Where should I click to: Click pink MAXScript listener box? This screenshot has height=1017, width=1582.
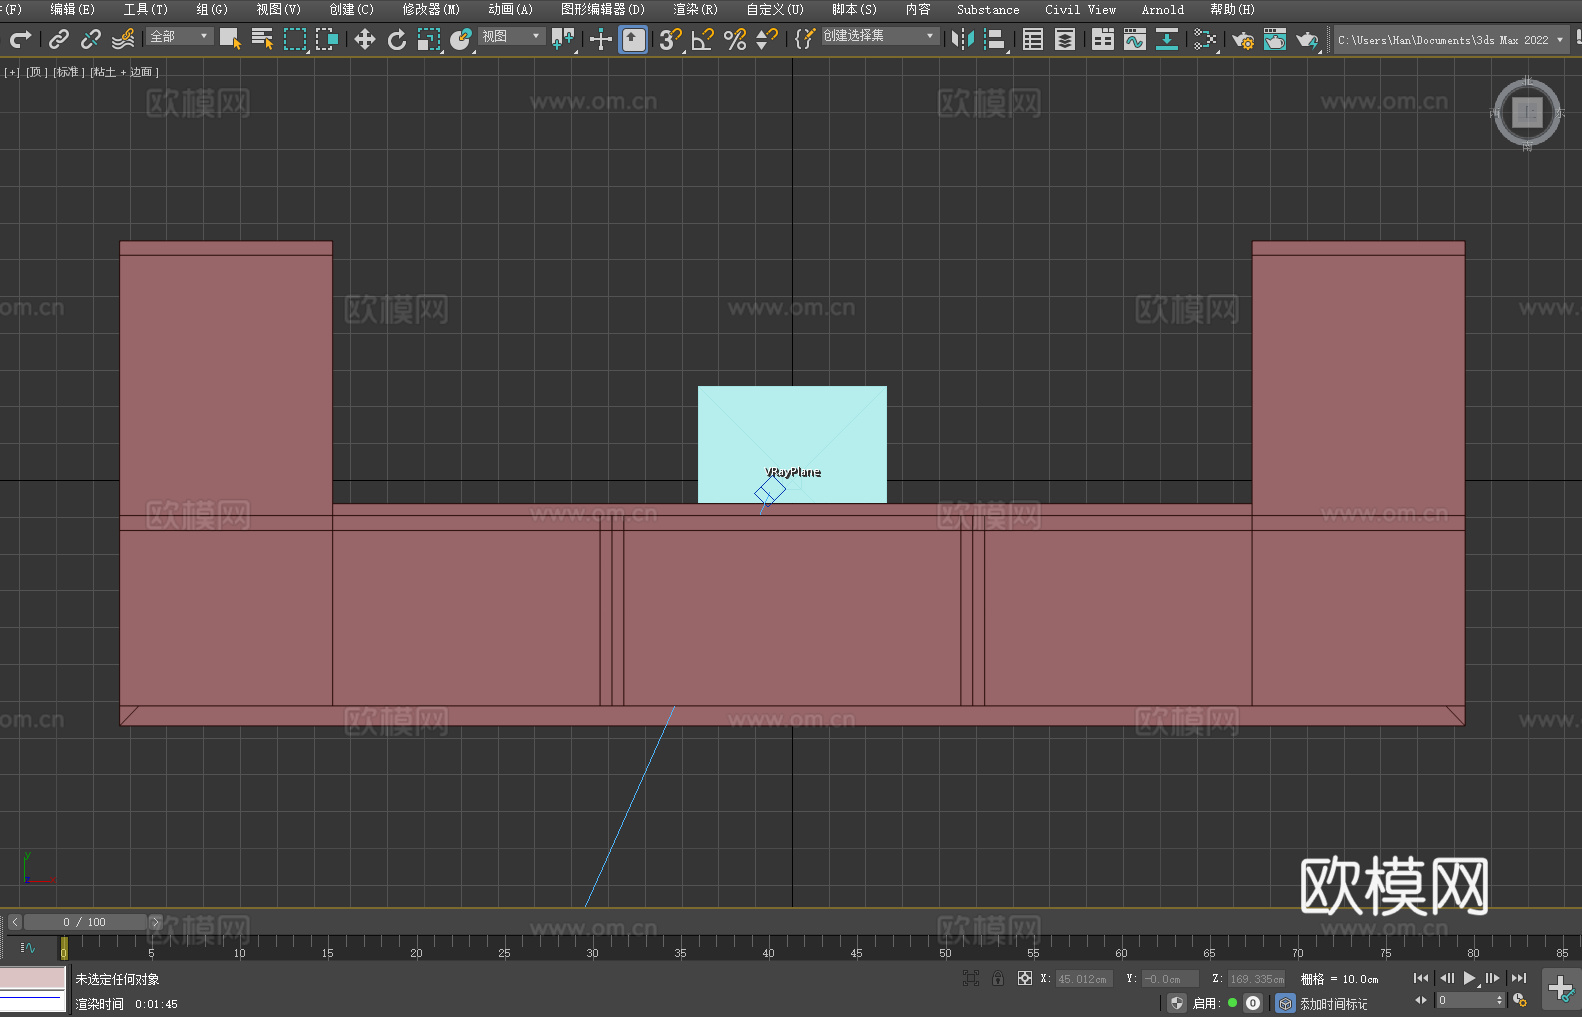33,978
